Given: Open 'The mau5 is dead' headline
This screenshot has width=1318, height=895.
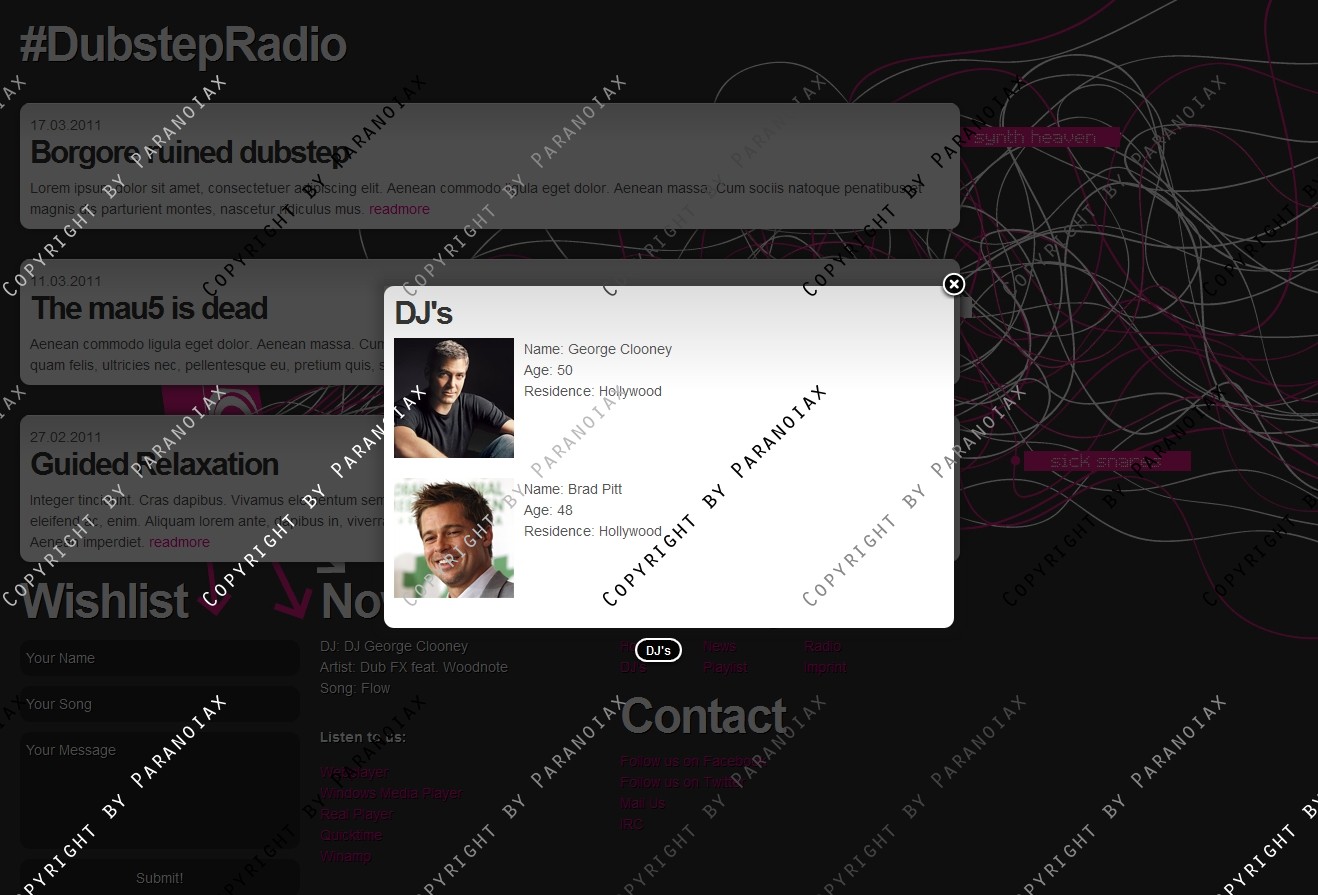Looking at the screenshot, I should click(x=149, y=308).
